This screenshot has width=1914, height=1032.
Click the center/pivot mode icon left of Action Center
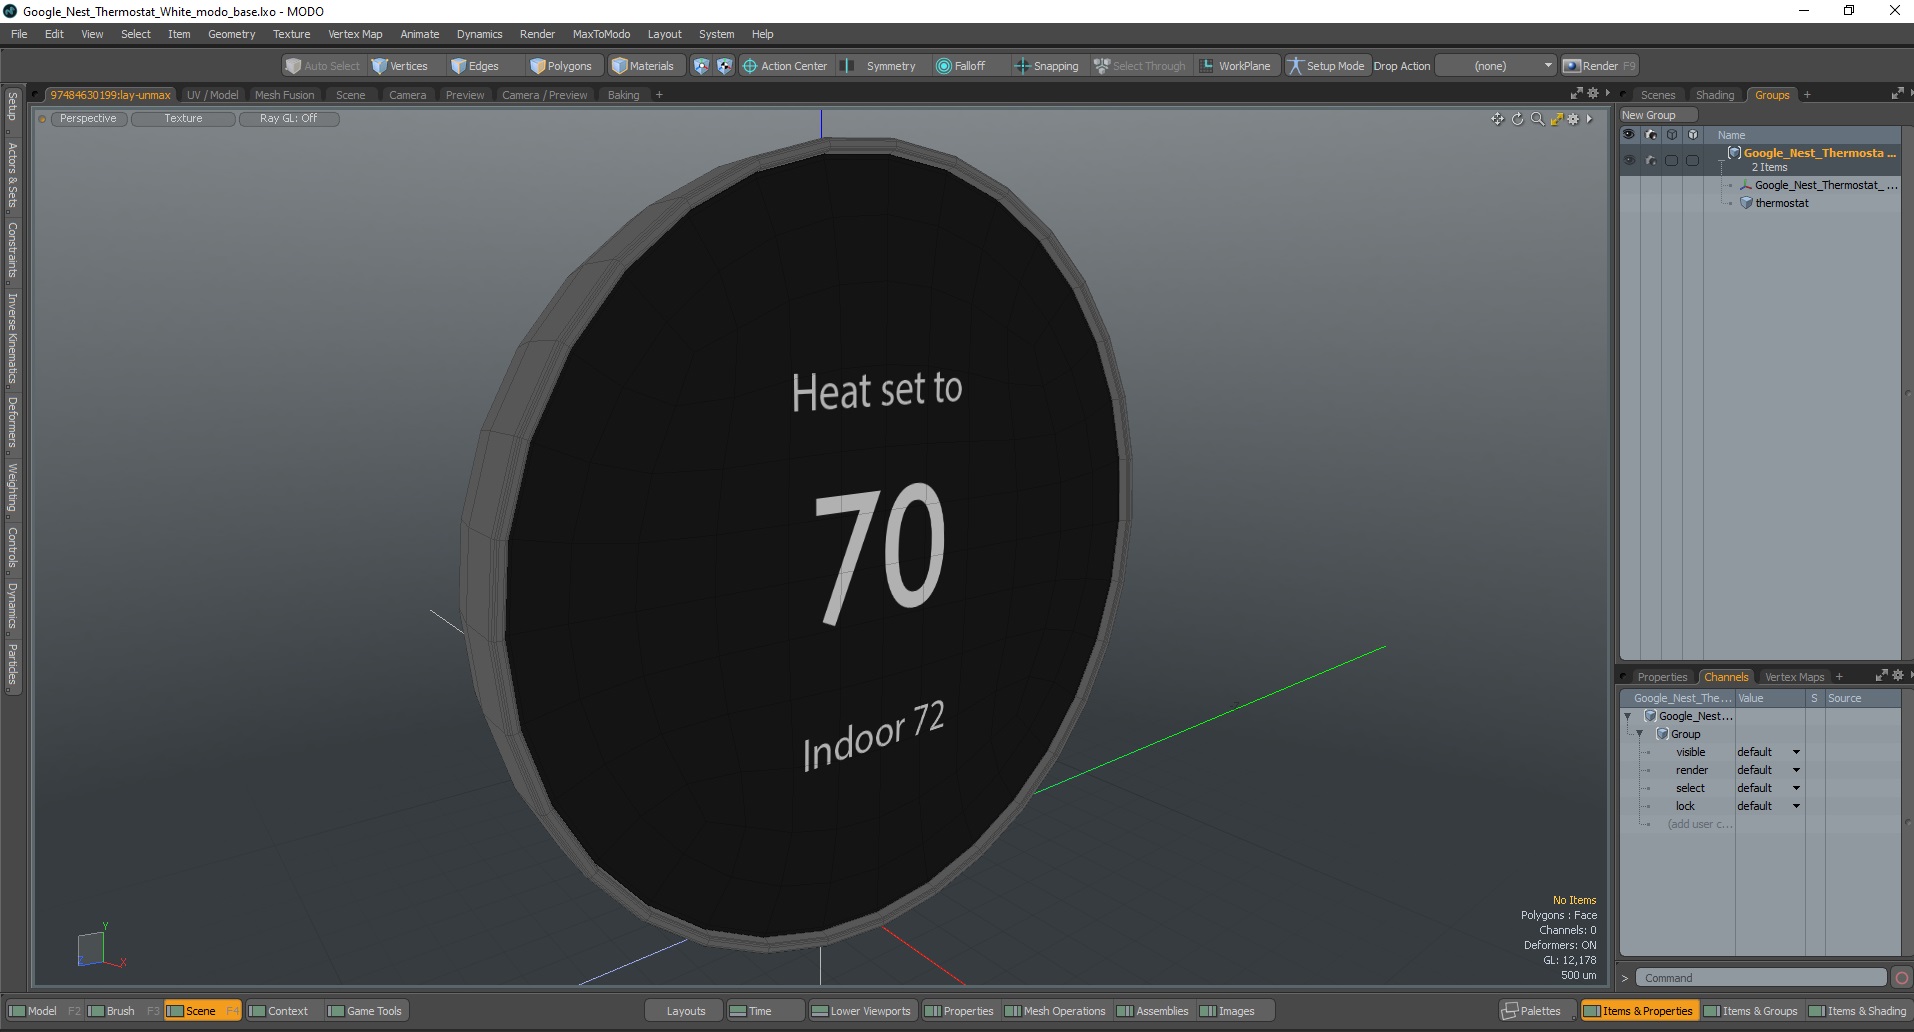724,66
